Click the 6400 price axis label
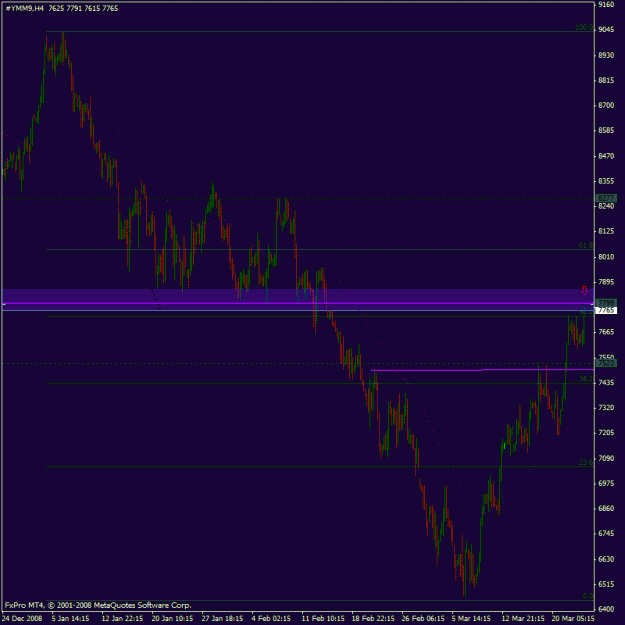 [606, 609]
